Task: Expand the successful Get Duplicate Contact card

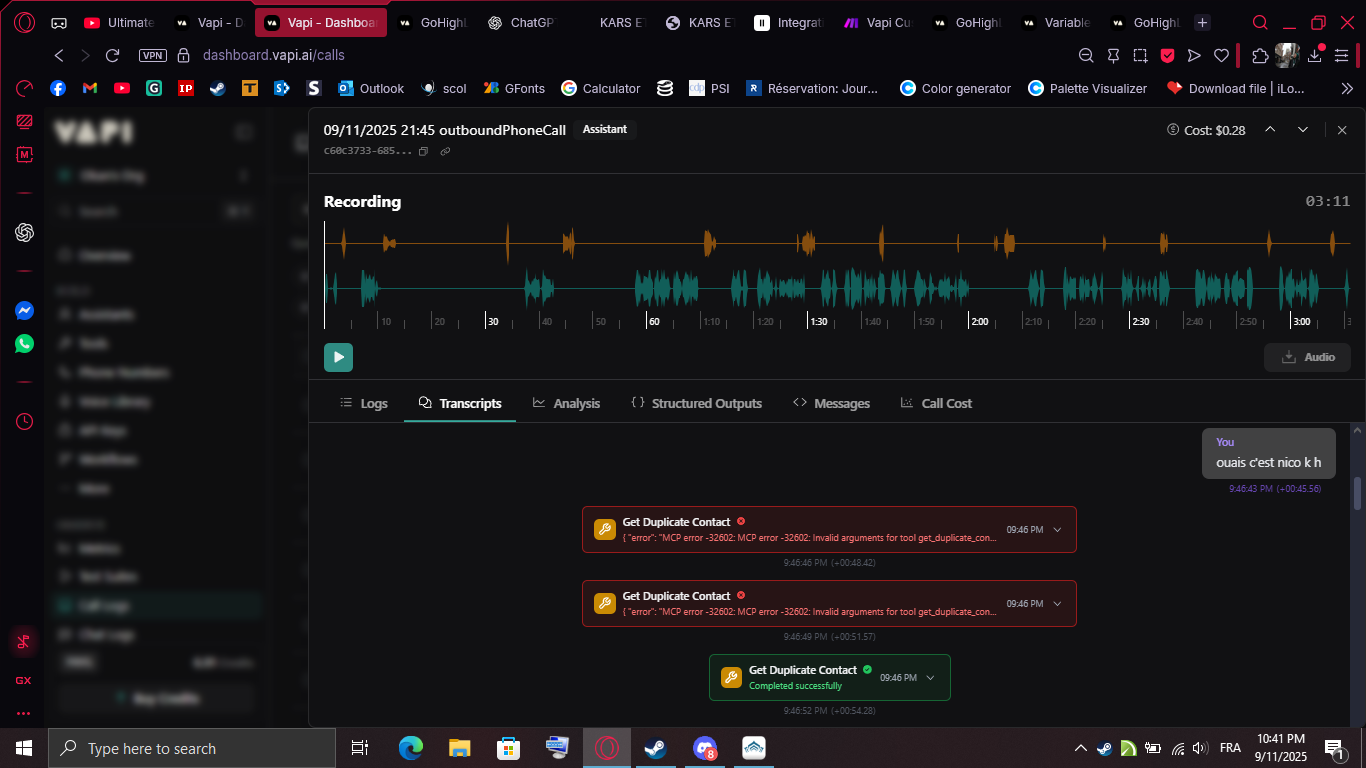Action: (x=930, y=677)
